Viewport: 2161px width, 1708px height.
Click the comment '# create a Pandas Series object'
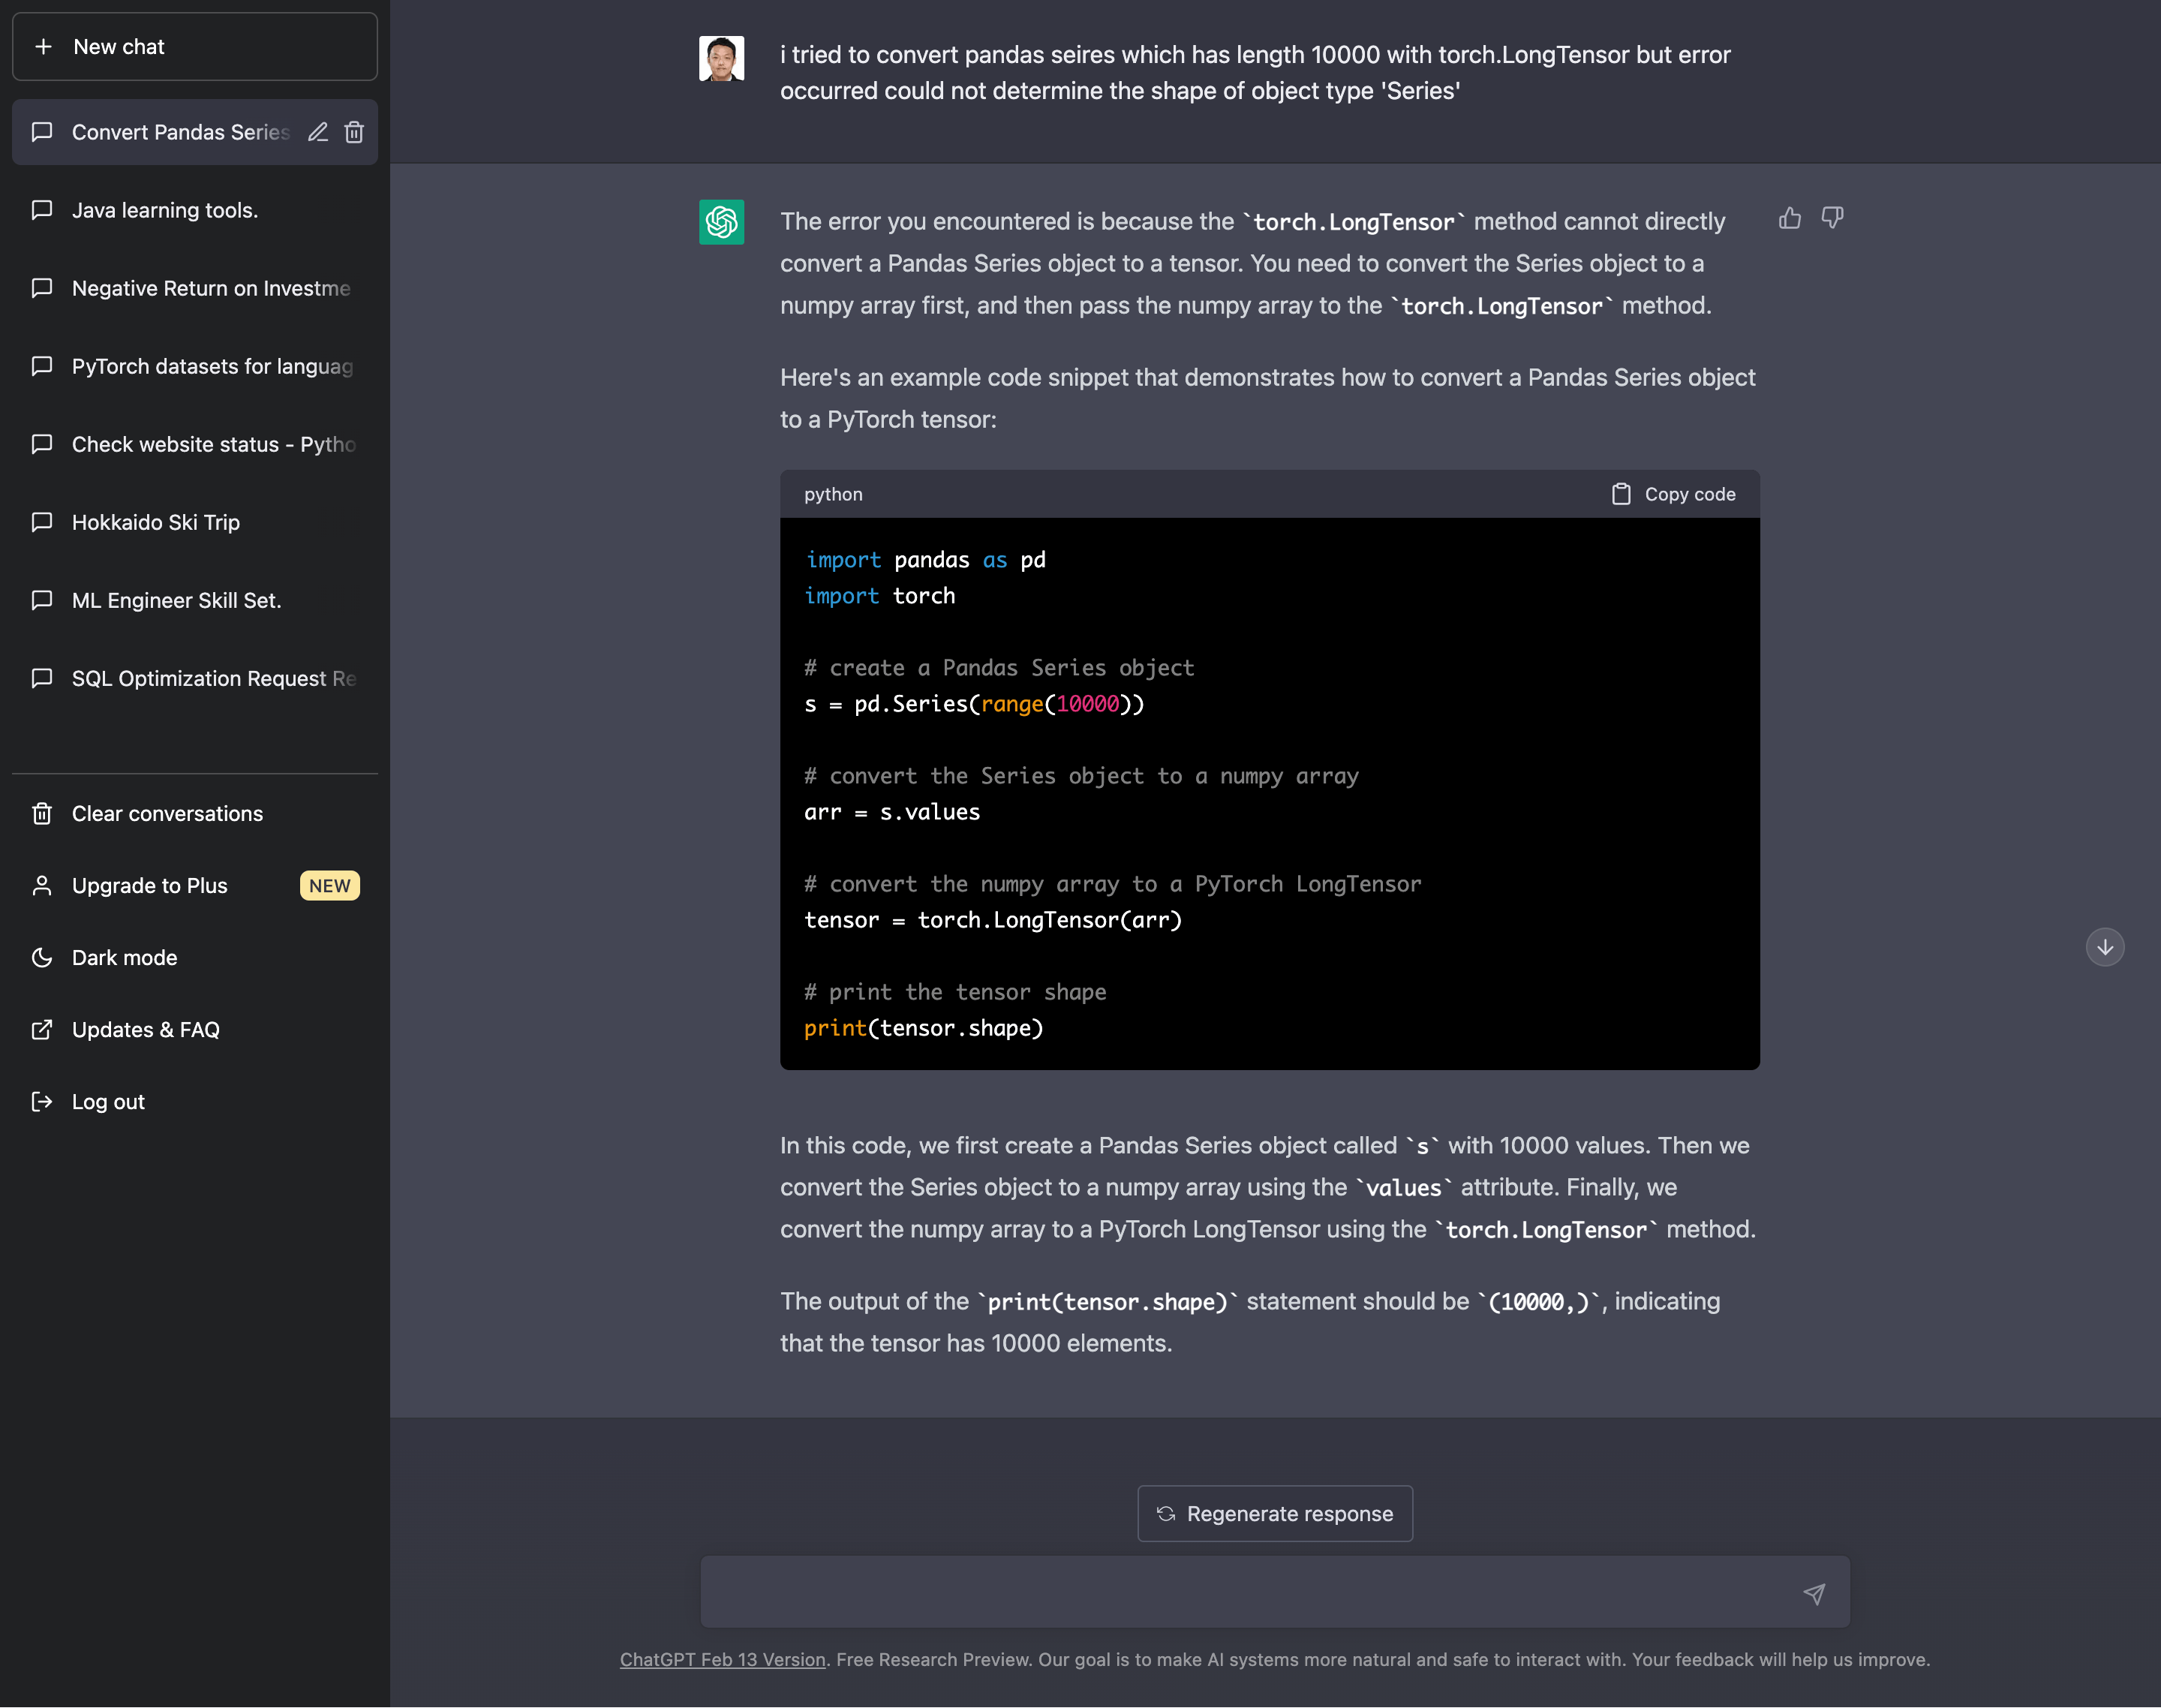point(999,668)
